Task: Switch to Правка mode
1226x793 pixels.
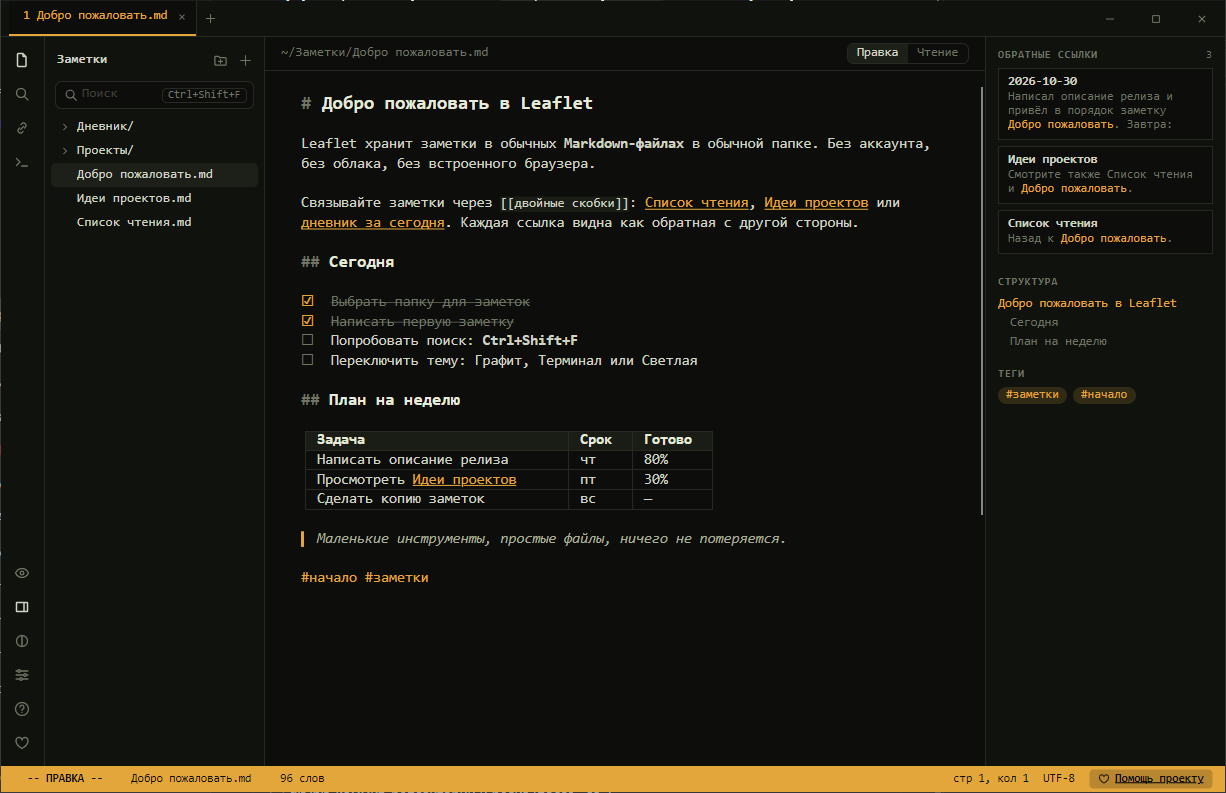Action: pos(877,53)
